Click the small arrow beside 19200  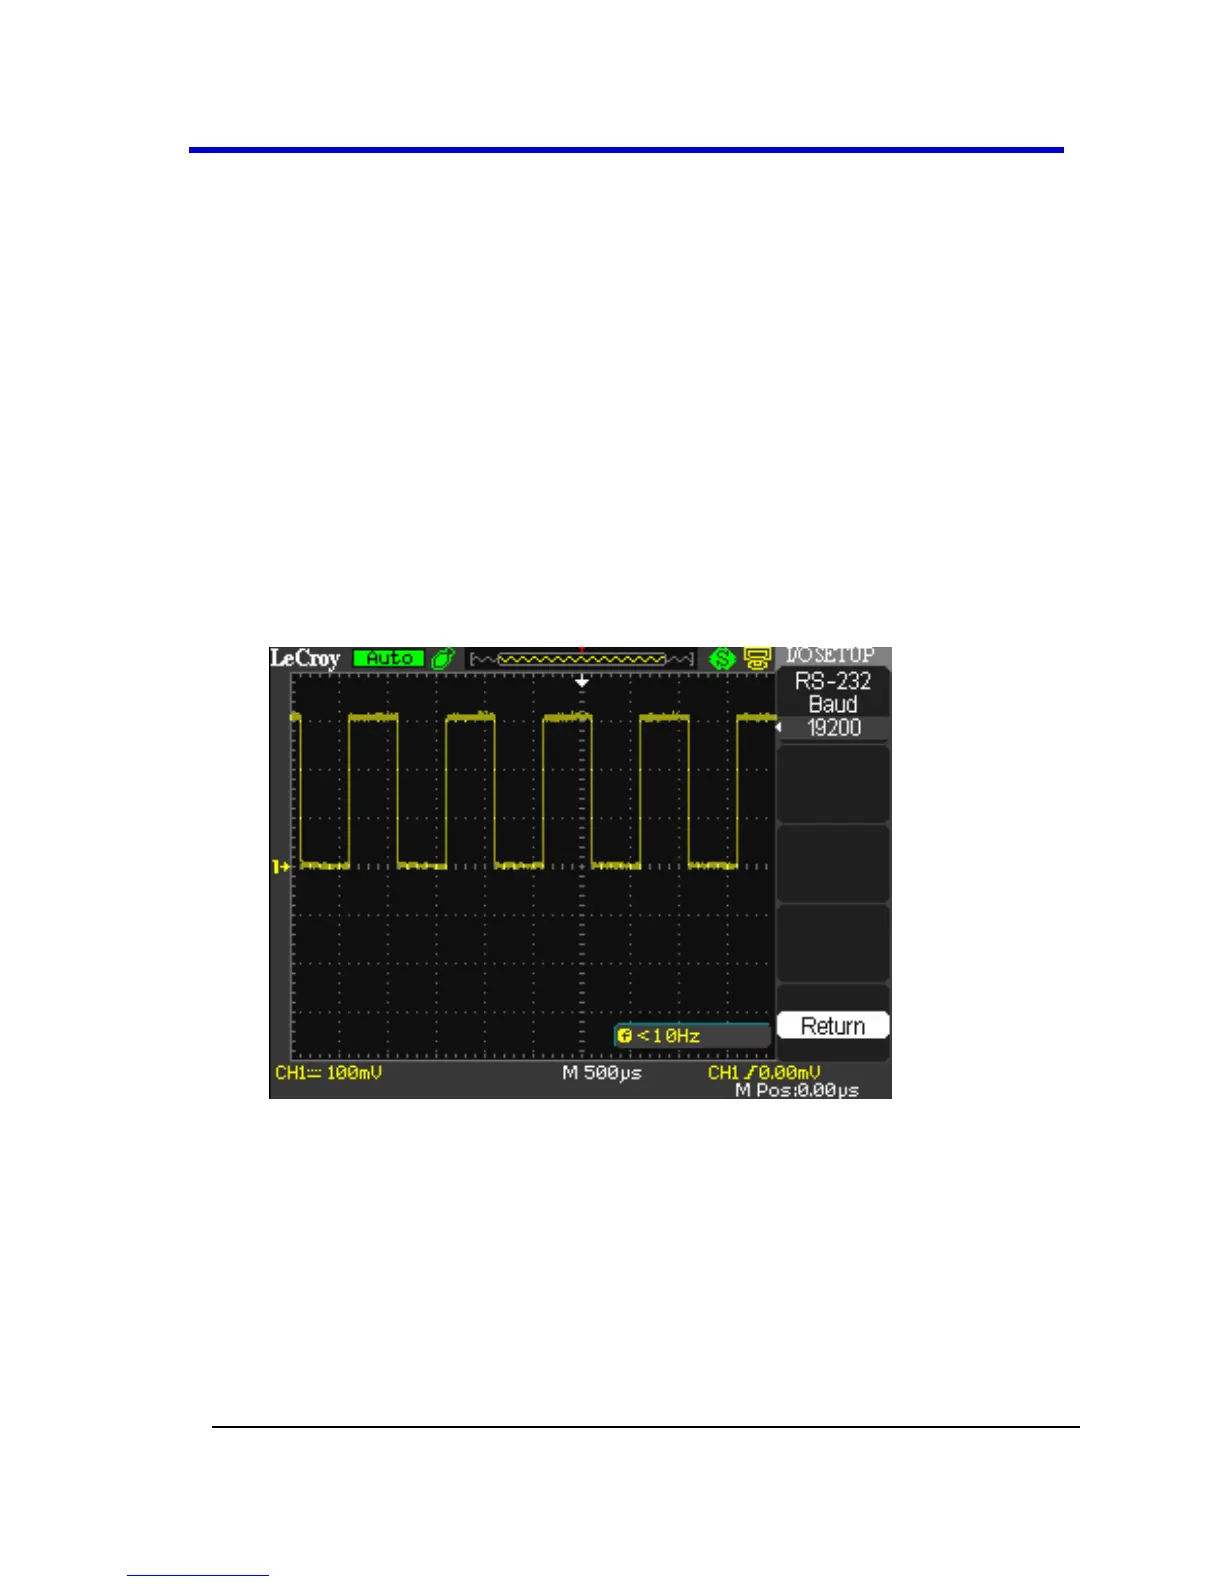[778, 727]
